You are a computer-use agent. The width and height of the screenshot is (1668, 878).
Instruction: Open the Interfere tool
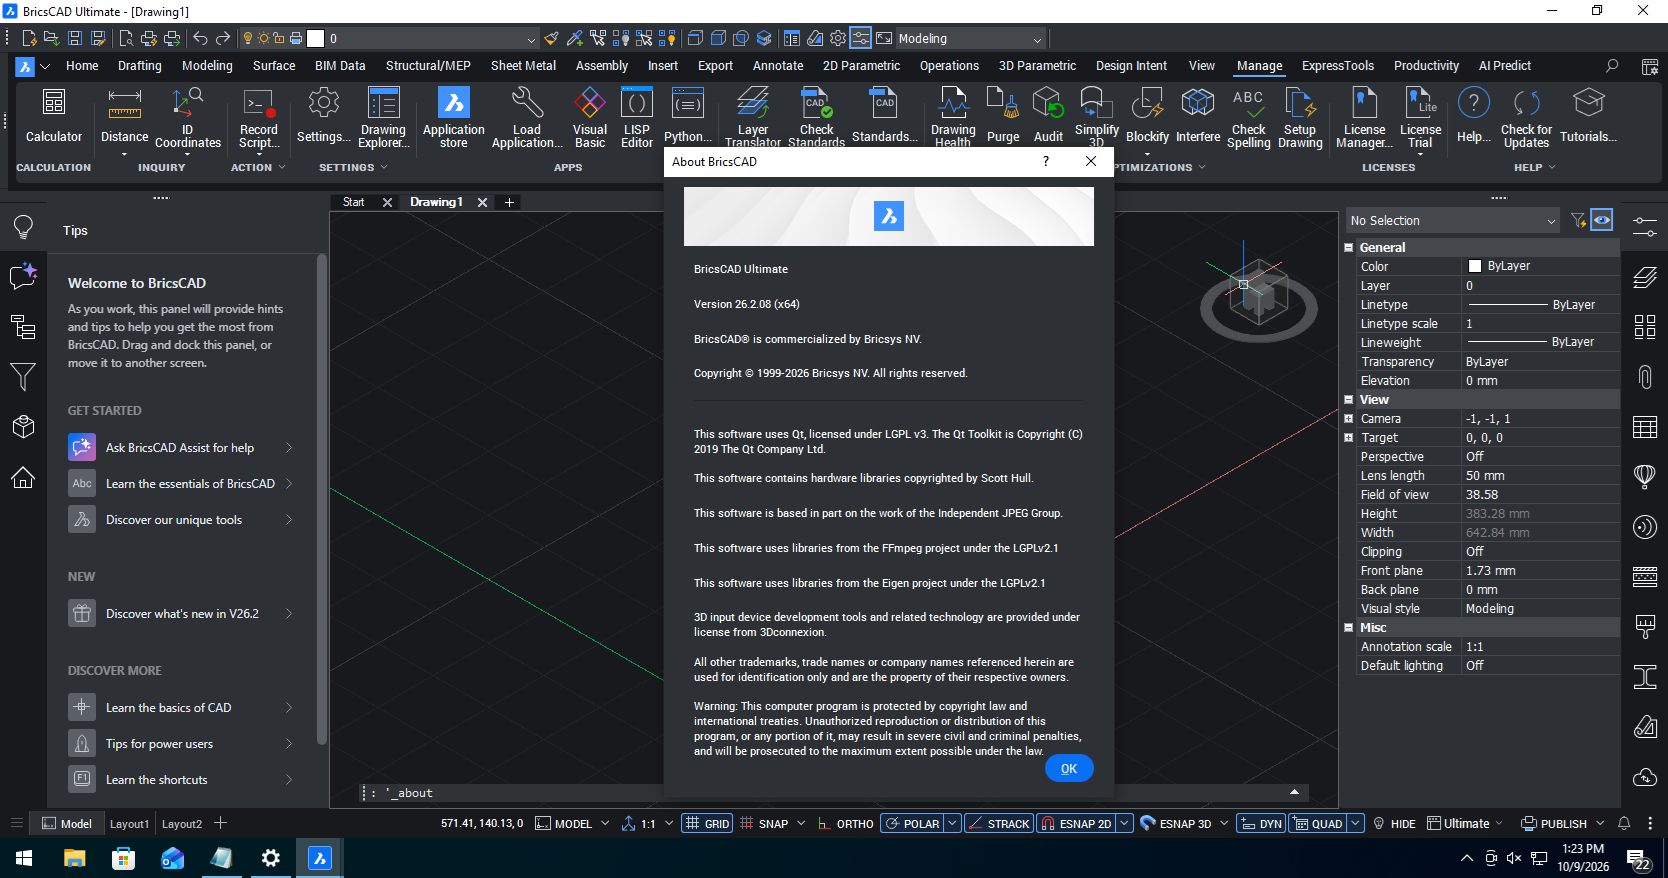point(1198,116)
